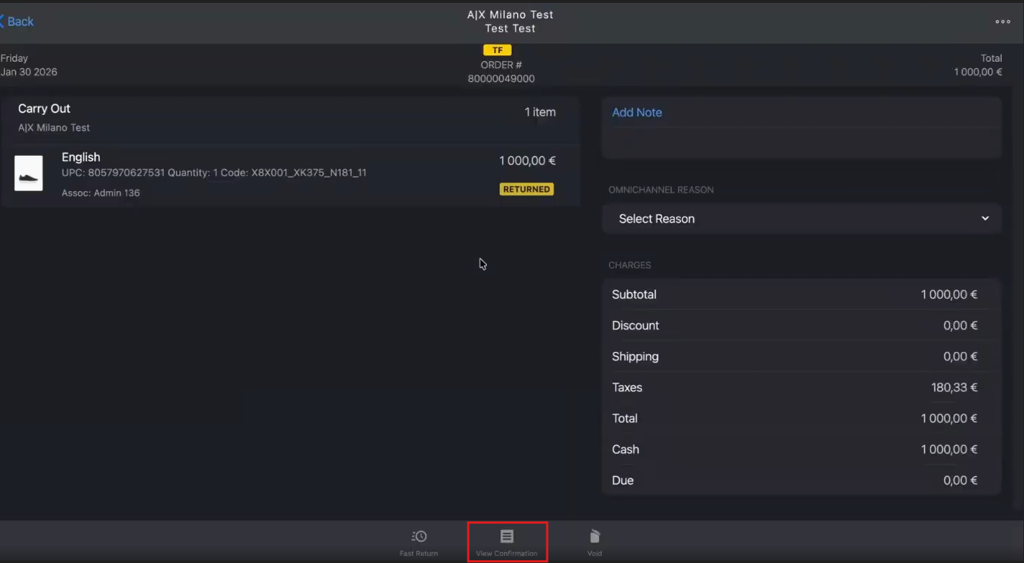Screen dimensions: 1024x563
Task: Click the Discount row
Action: click(x=801, y=325)
